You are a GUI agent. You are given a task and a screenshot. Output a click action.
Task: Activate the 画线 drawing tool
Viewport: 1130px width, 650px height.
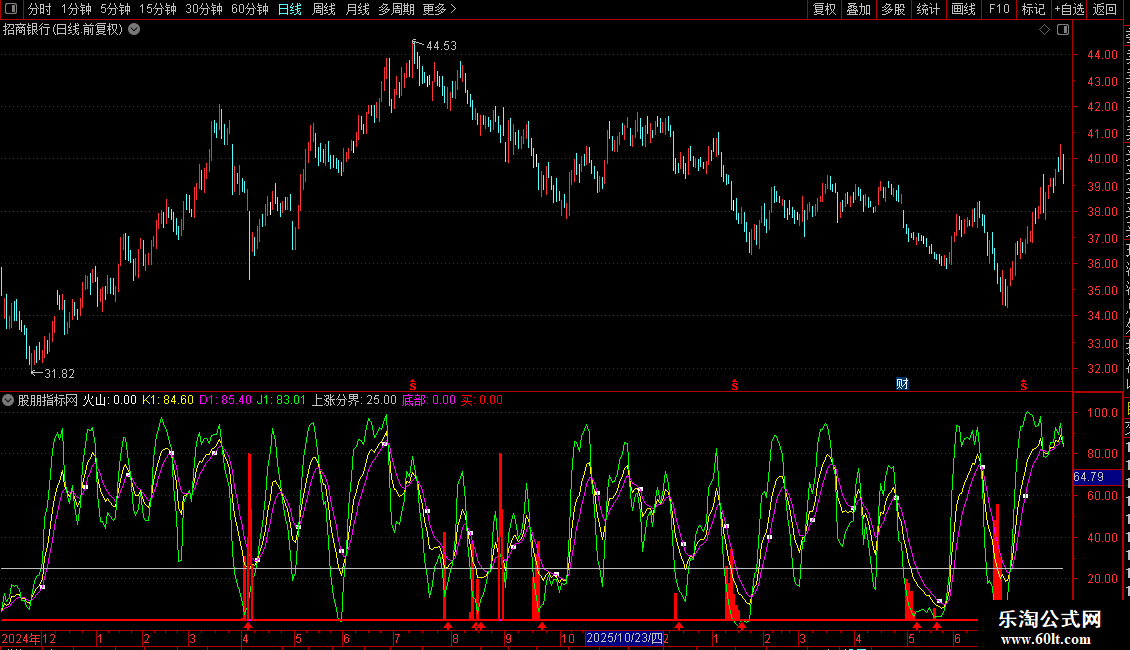pyautogui.click(x=963, y=9)
